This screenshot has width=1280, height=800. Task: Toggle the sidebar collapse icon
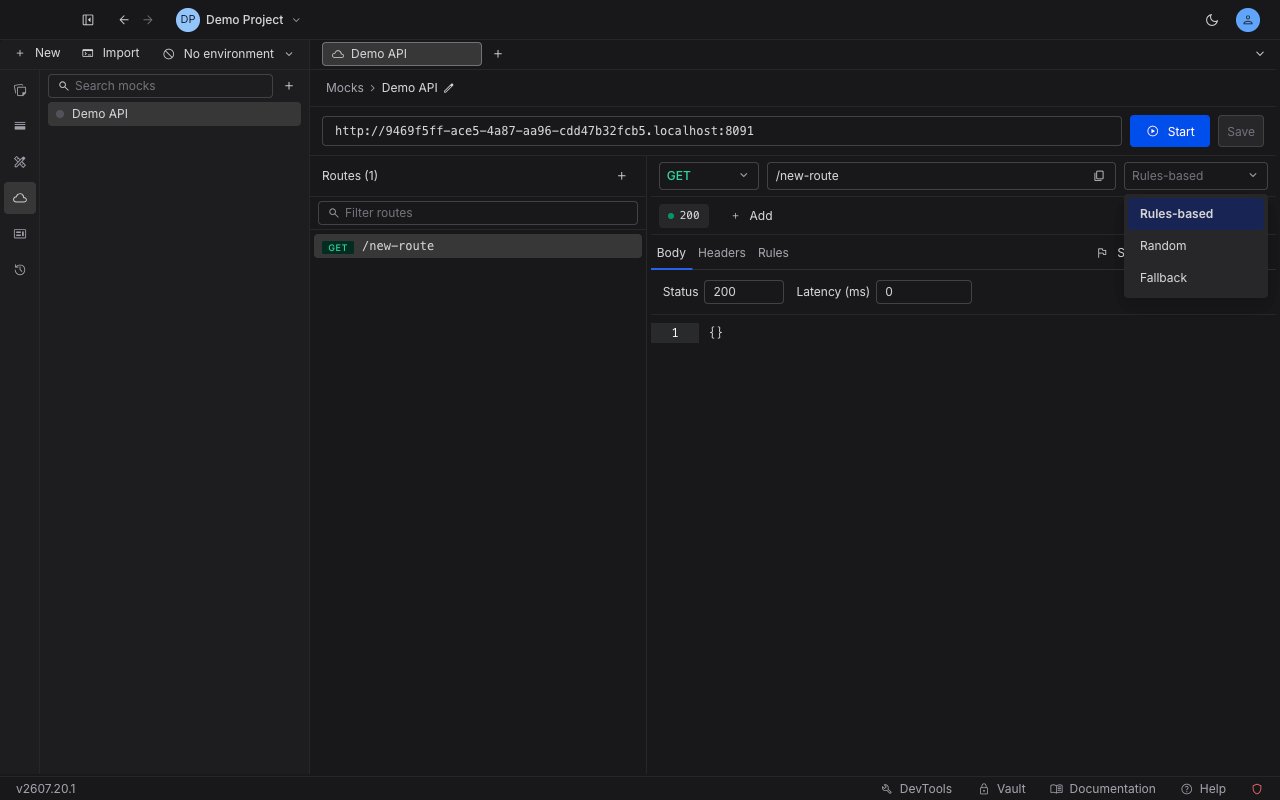(x=88, y=20)
